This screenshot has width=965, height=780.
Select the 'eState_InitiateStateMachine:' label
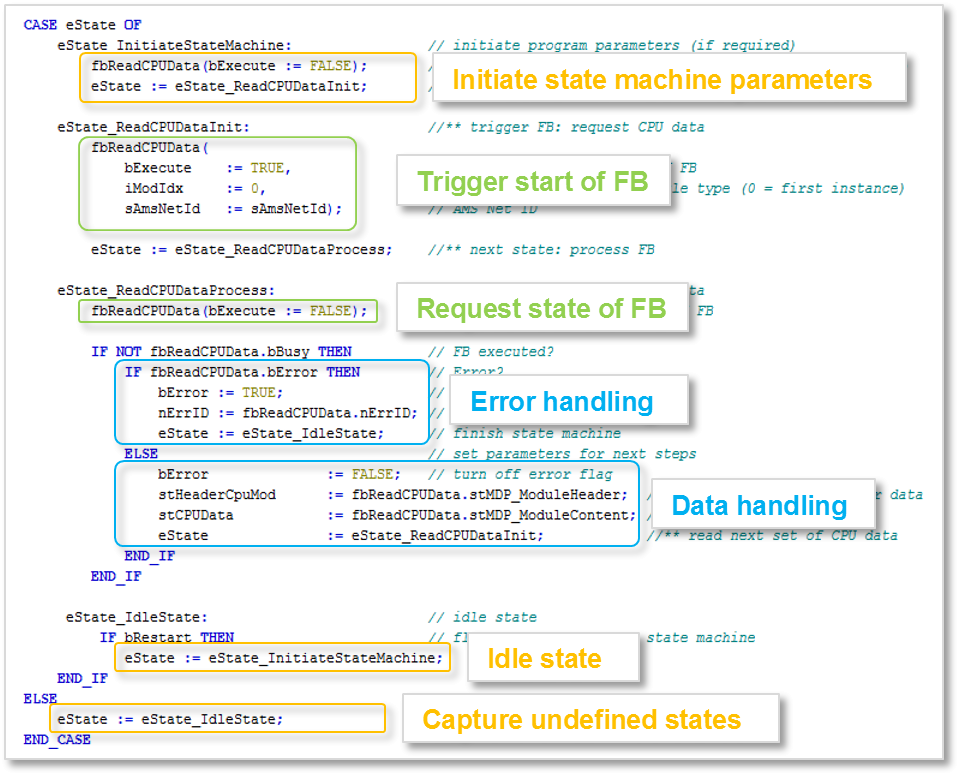pyautogui.click(x=174, y=46)
